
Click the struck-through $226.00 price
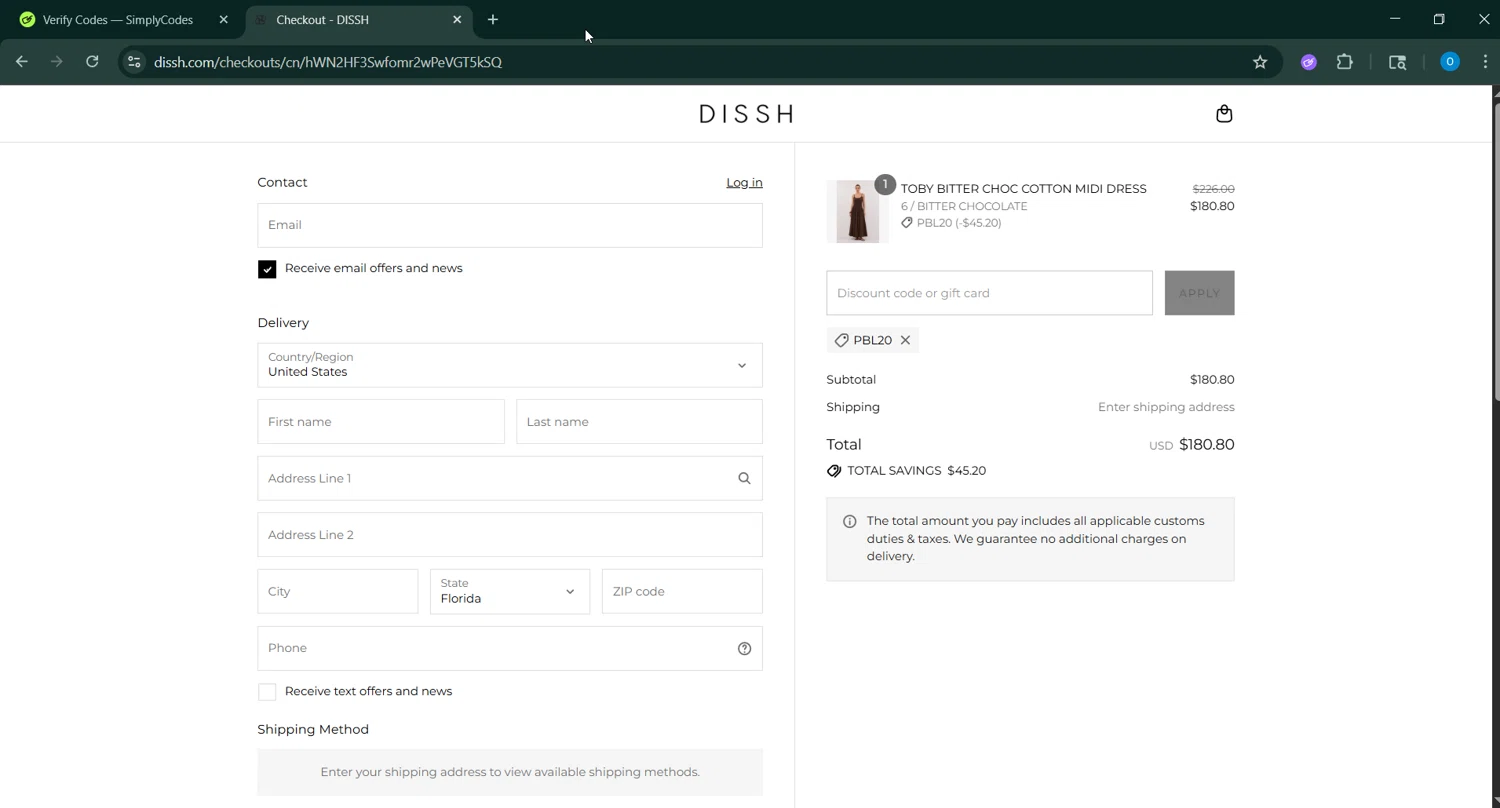click(1213, 189)
